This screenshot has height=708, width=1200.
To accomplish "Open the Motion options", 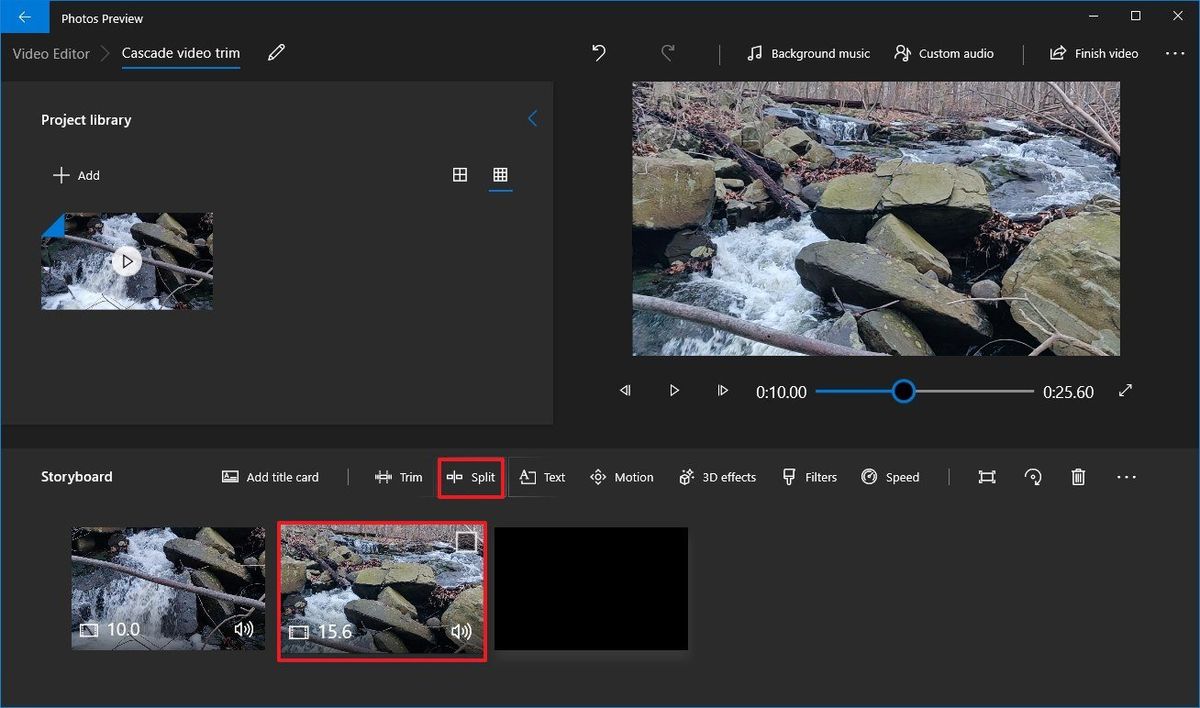I will (x=621, y=477).
